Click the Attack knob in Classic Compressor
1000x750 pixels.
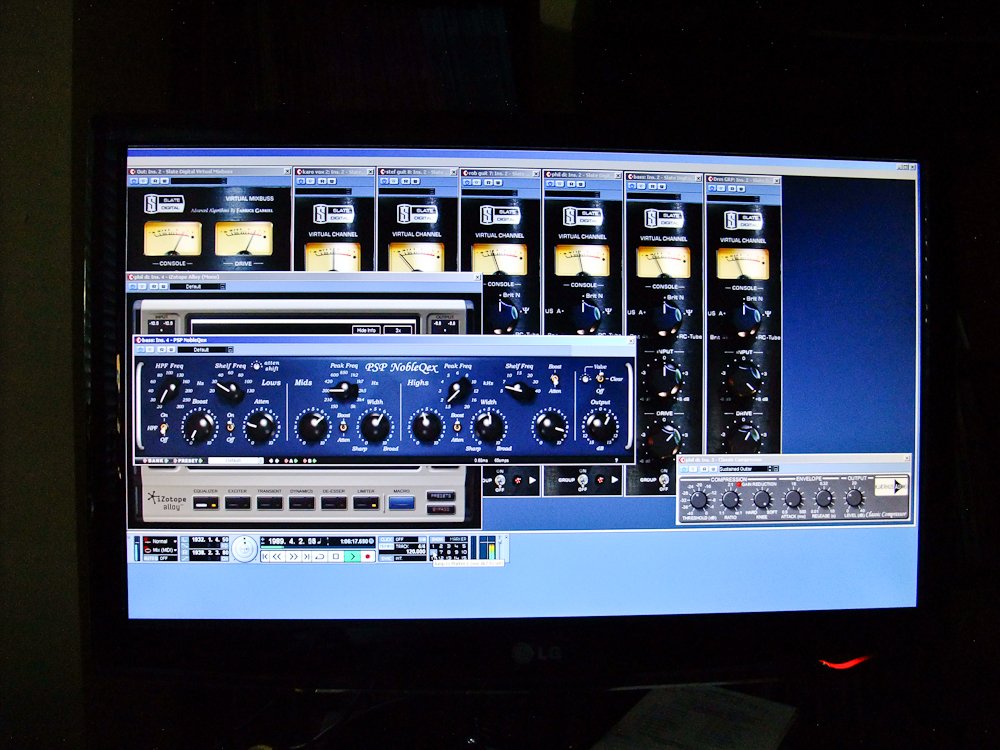pyautogui.click(x=793, y=499)
